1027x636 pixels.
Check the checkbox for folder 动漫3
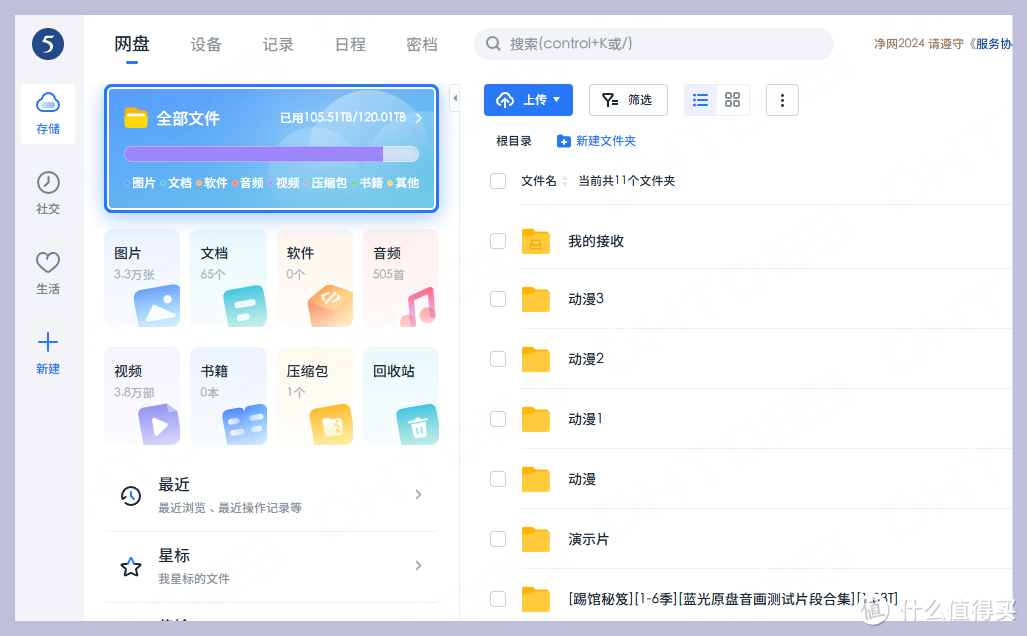click(x=497, y=299)
